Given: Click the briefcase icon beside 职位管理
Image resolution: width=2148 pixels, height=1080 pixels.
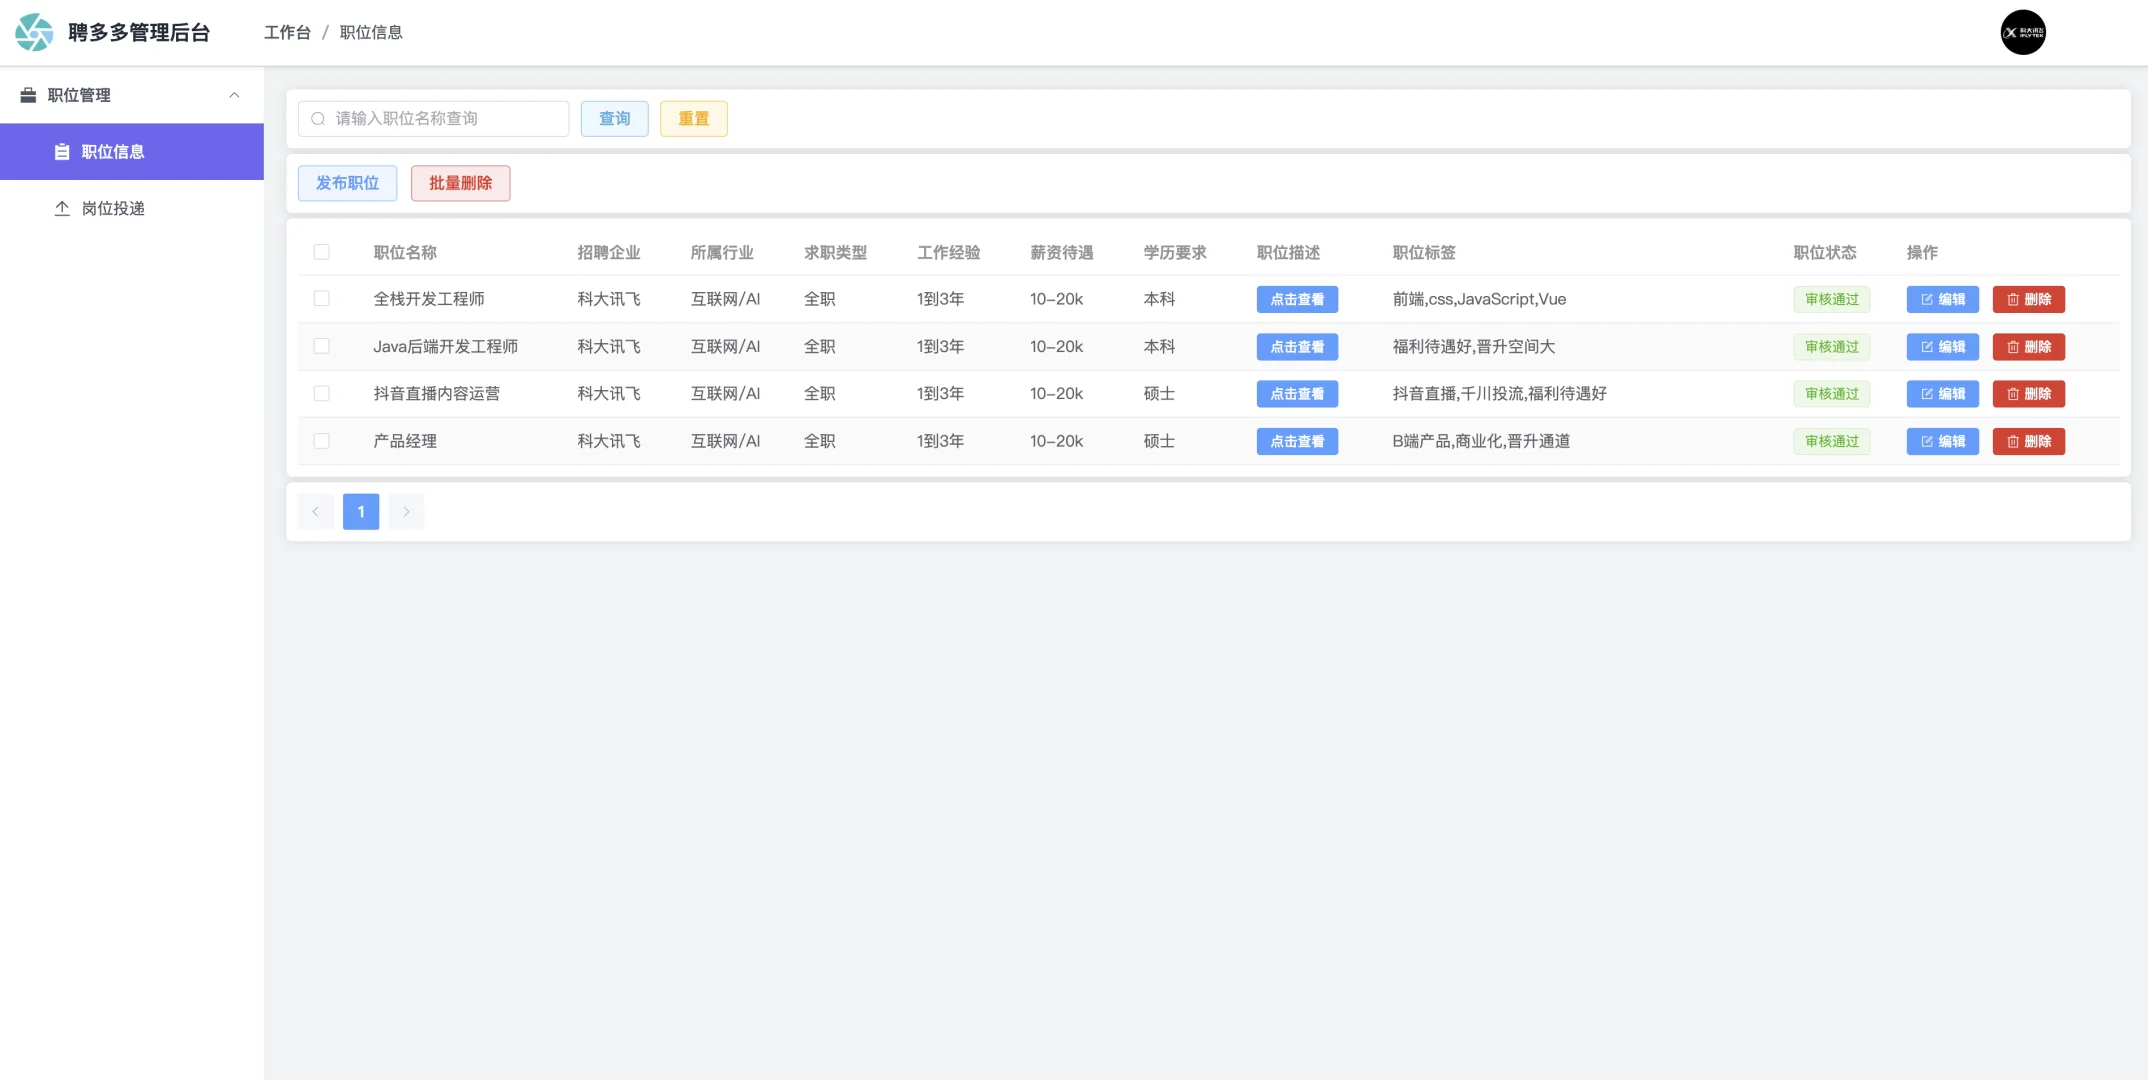Looking at the screenshot, I should pos(28,95).
